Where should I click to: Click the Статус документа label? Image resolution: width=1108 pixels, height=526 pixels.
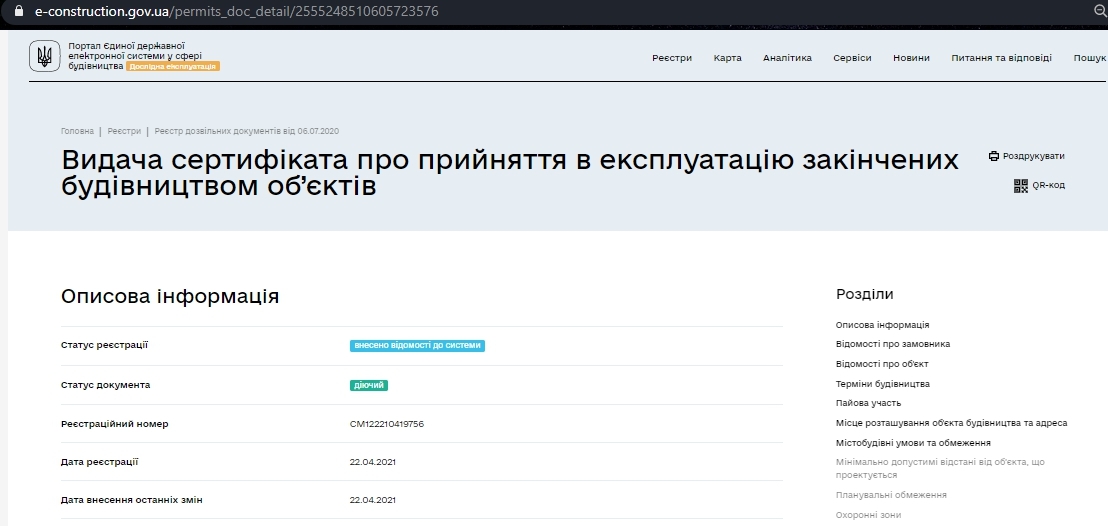point(106,385)
